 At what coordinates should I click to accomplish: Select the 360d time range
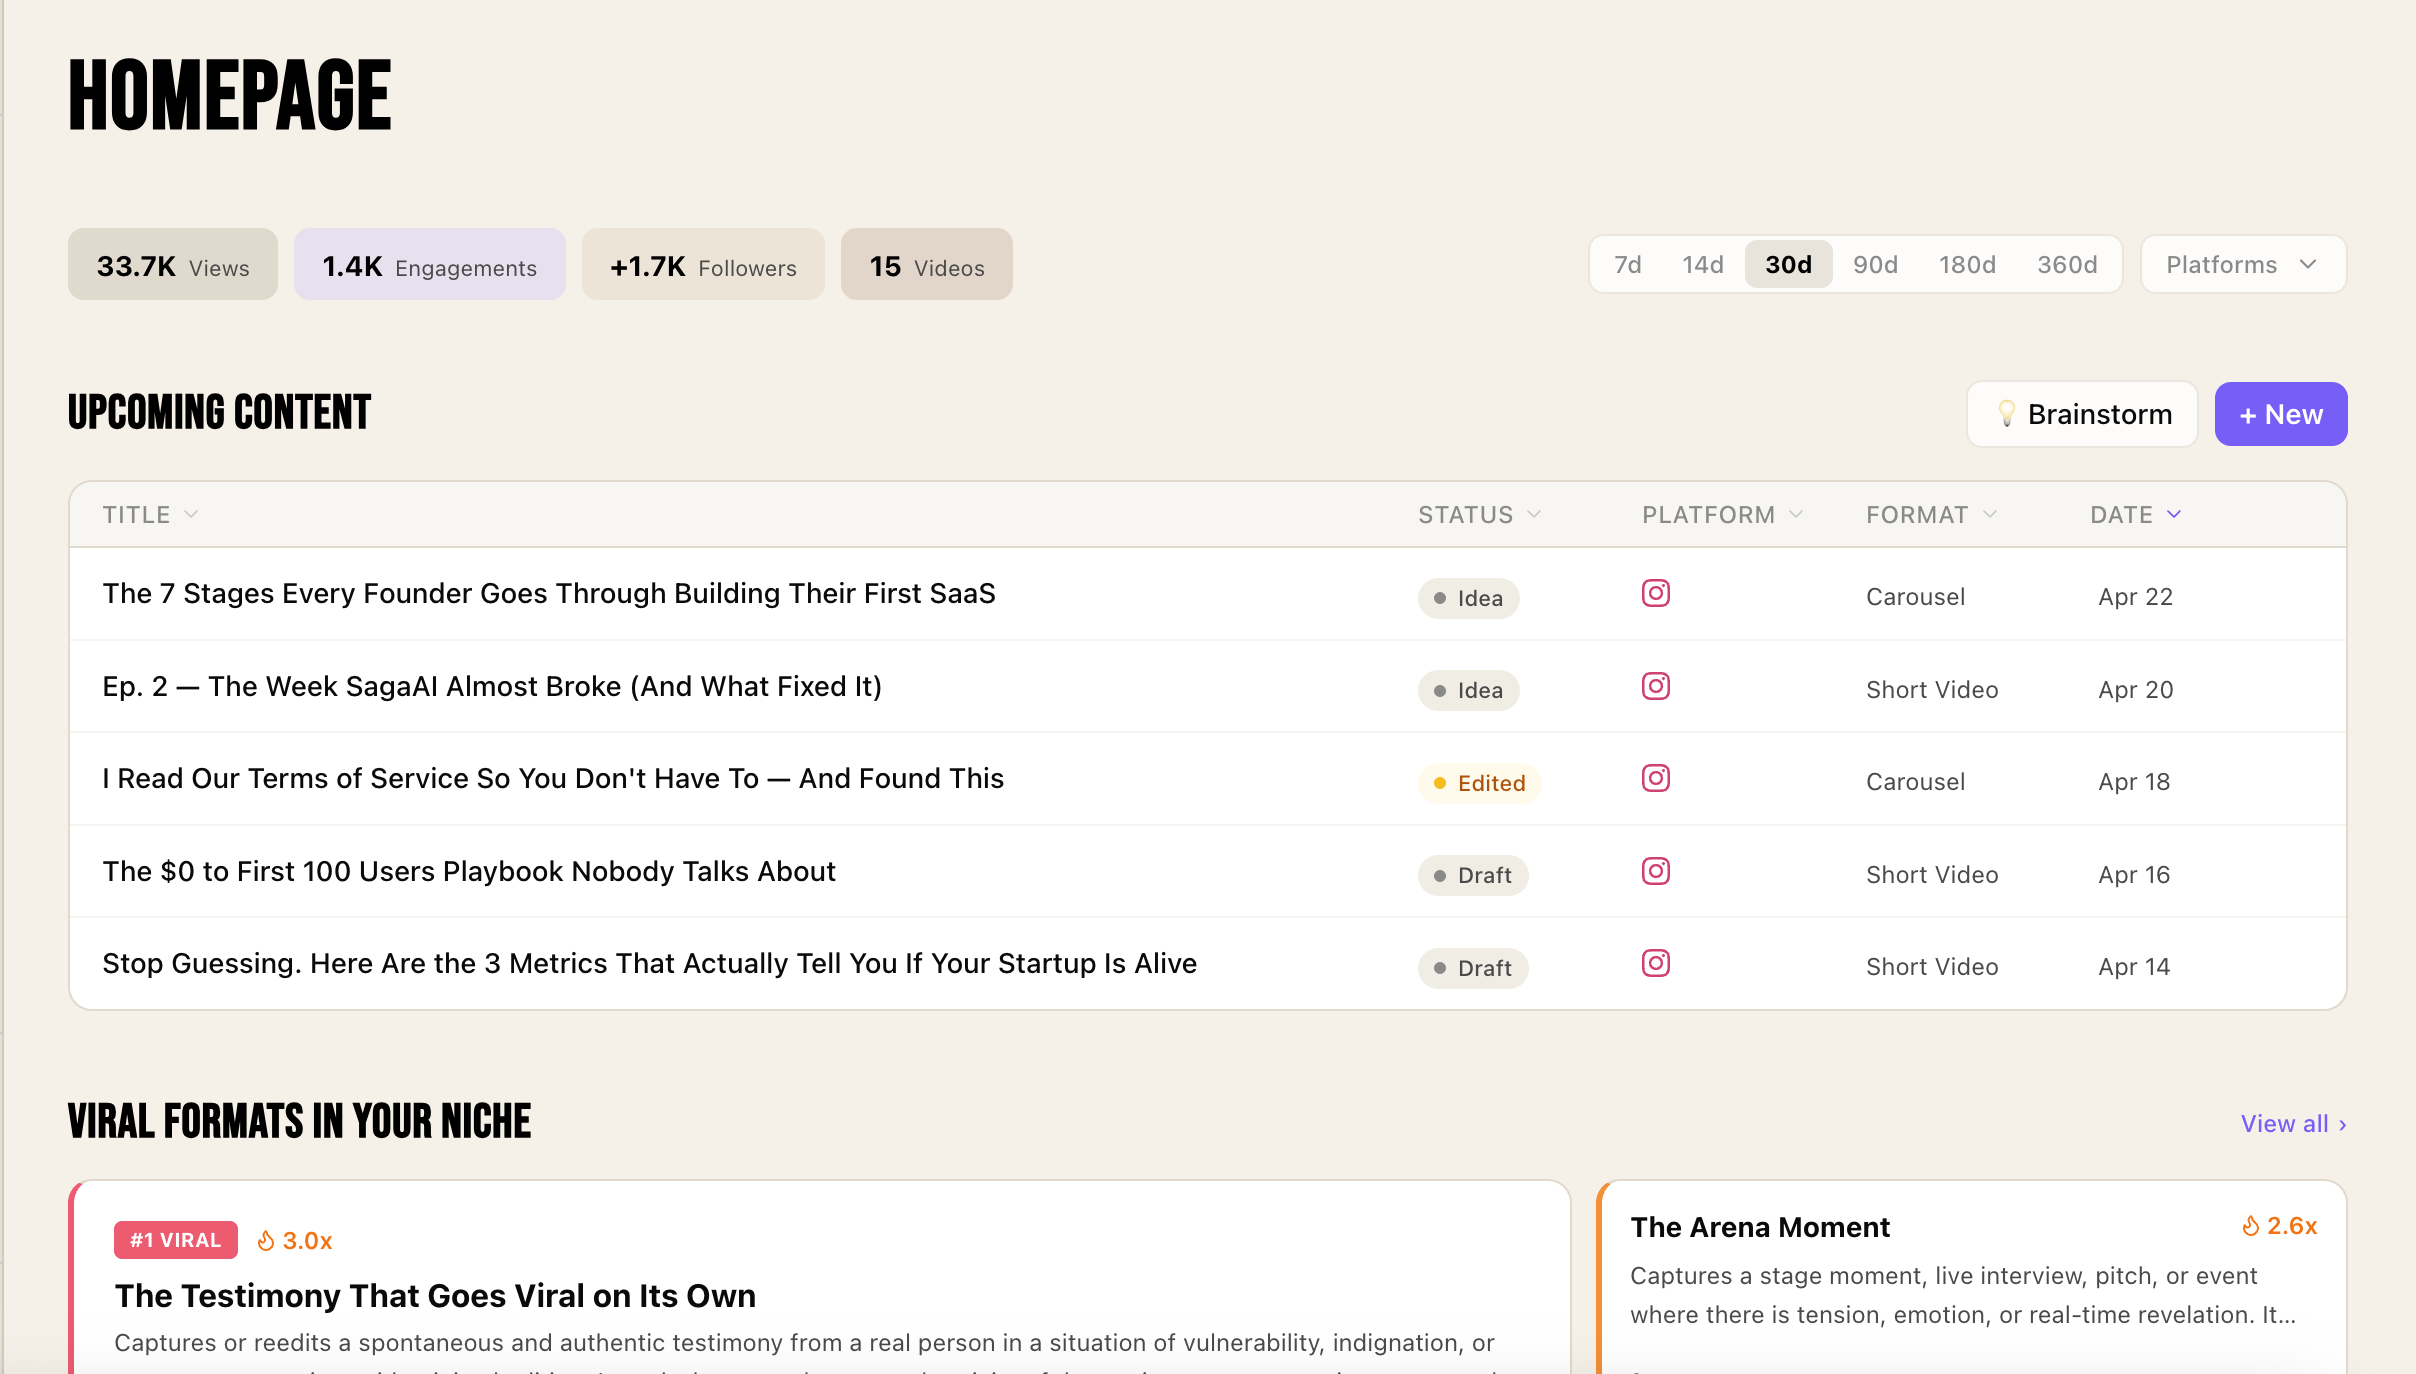coord(2067,265)
